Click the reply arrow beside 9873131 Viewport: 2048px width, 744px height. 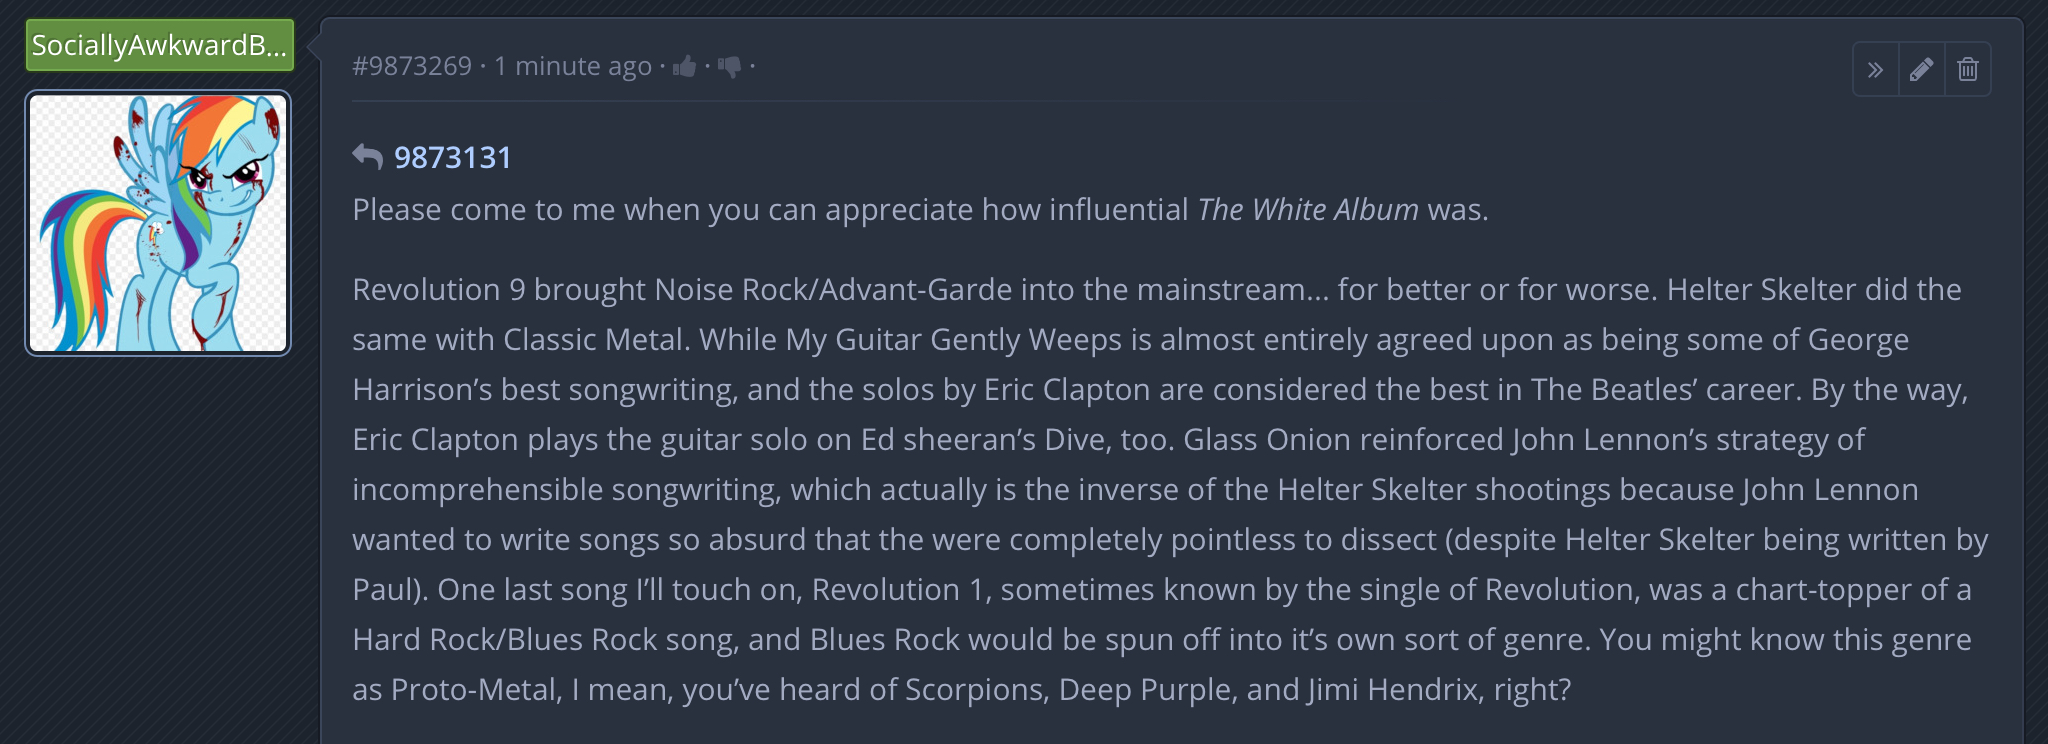pos(367,156)
